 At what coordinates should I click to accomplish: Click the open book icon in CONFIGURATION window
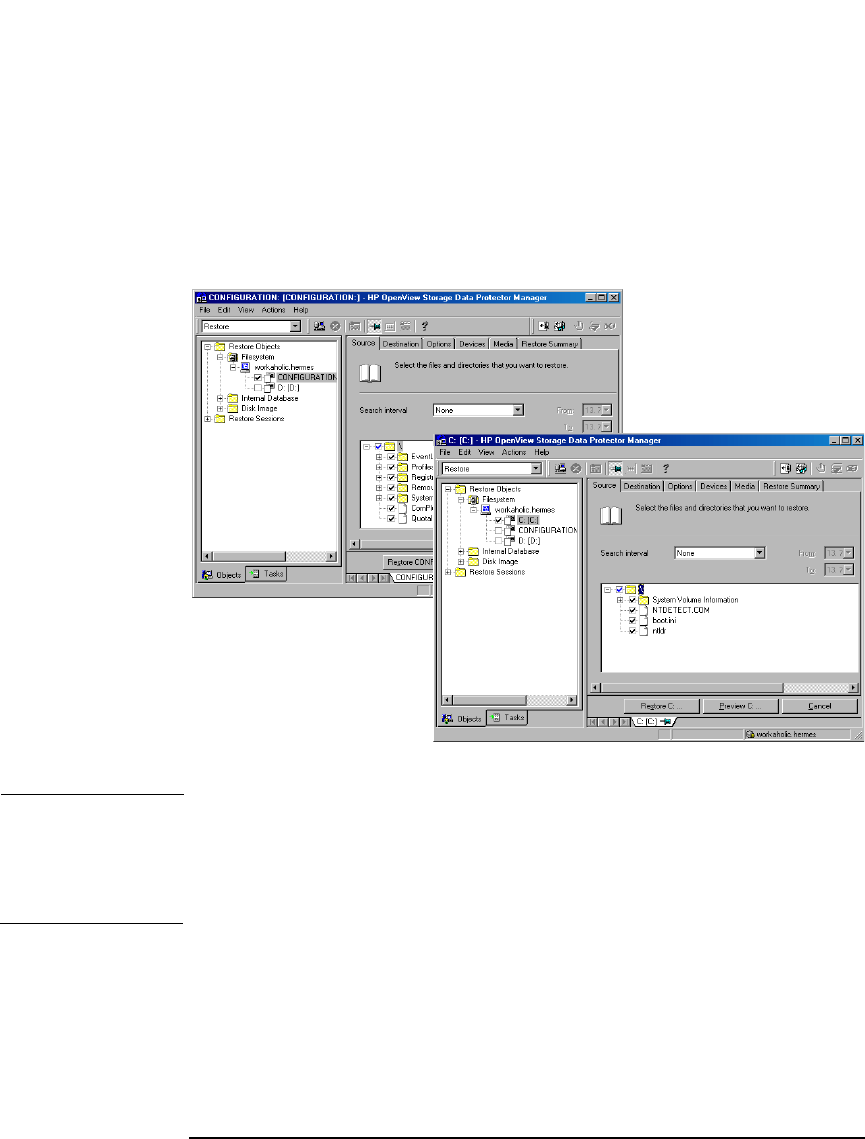pos(370,373)
